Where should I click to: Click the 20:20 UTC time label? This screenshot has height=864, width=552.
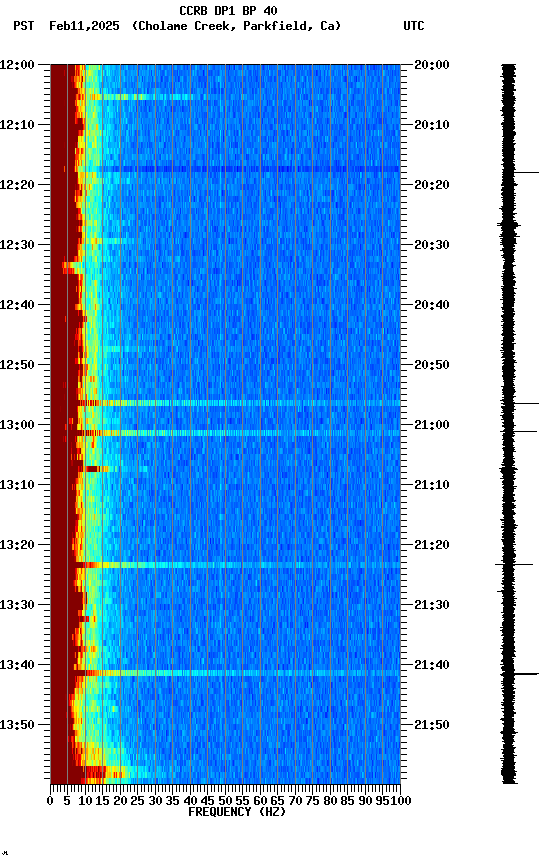click(x=432, y=185)
